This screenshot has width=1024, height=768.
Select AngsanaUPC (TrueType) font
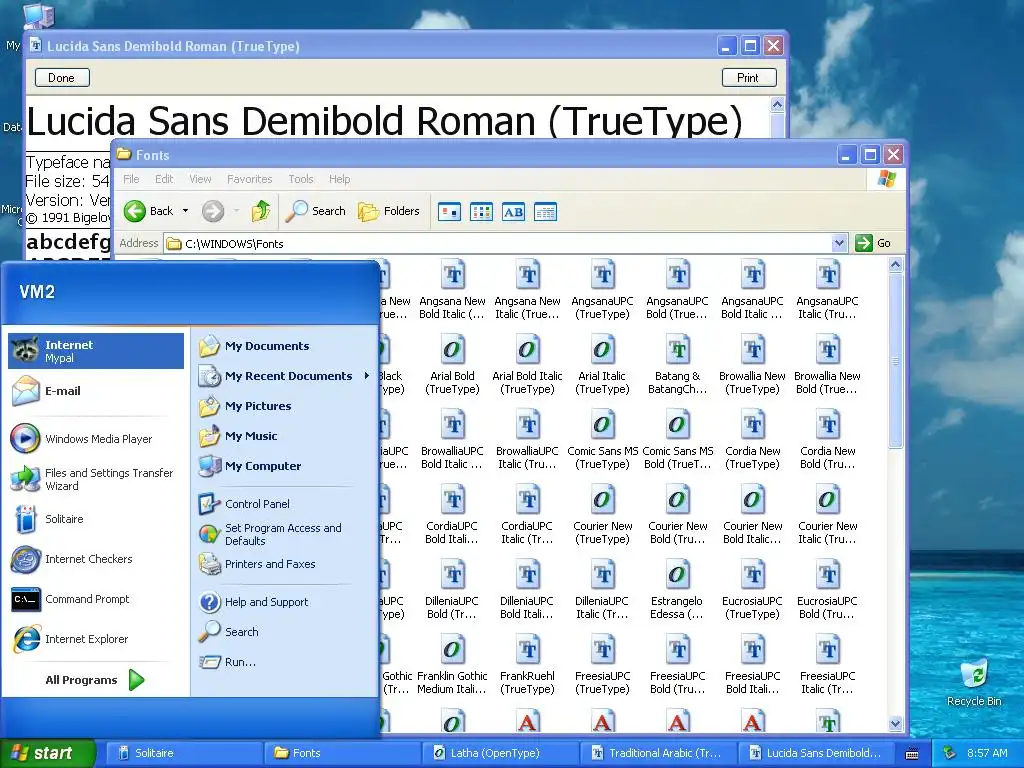pyautogui.click(x=602, y=291)
